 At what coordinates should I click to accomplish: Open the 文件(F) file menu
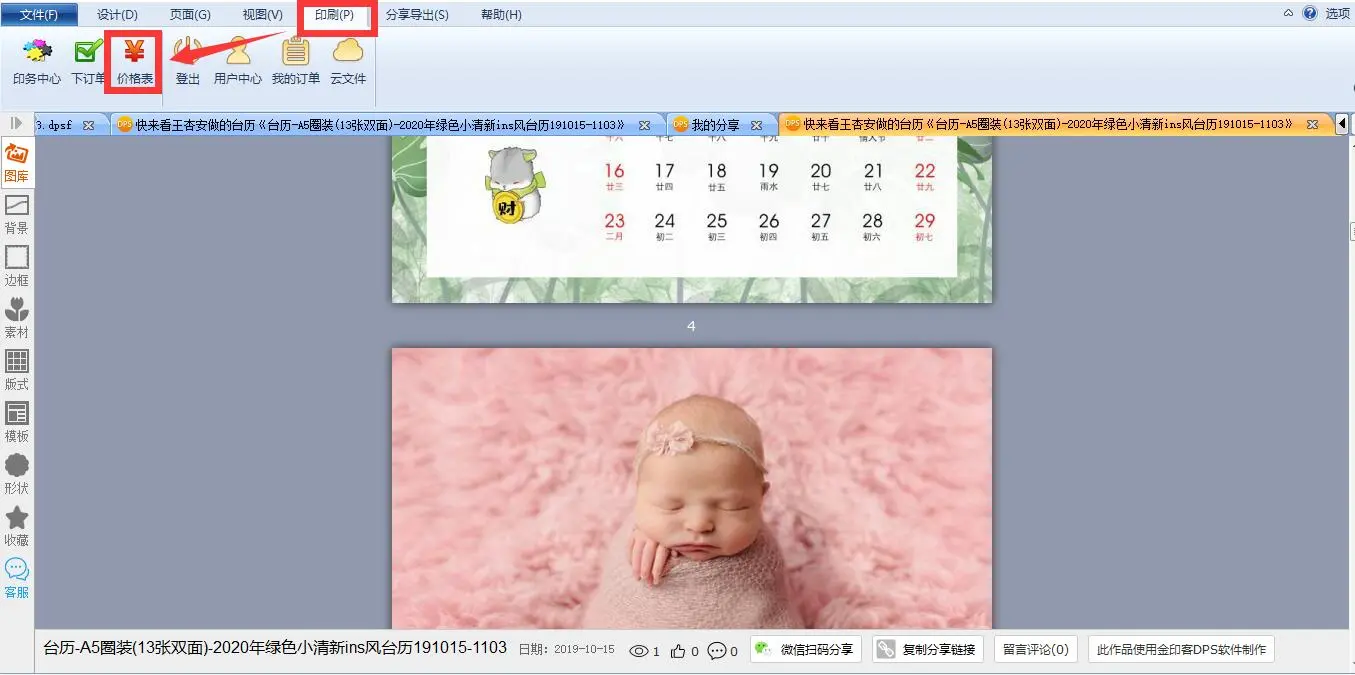click(x=39, y=15)
